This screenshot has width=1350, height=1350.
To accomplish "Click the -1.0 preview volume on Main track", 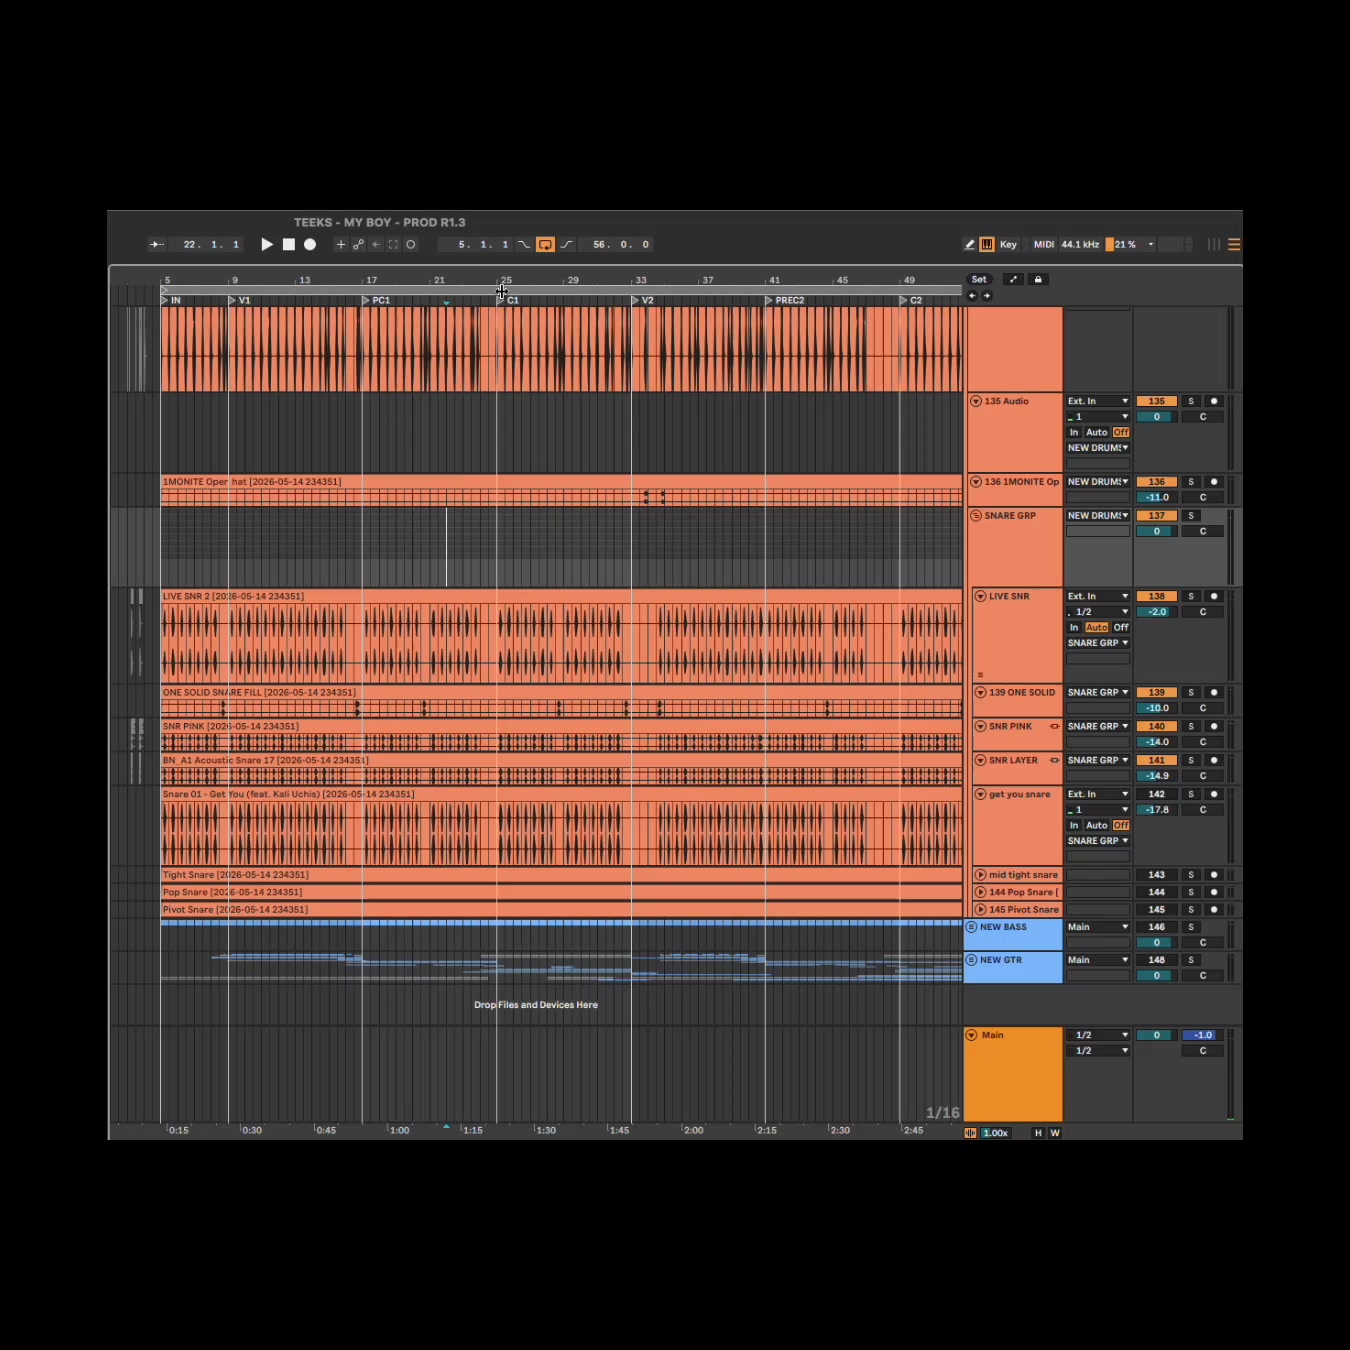I will [x=1203, y=1035].
